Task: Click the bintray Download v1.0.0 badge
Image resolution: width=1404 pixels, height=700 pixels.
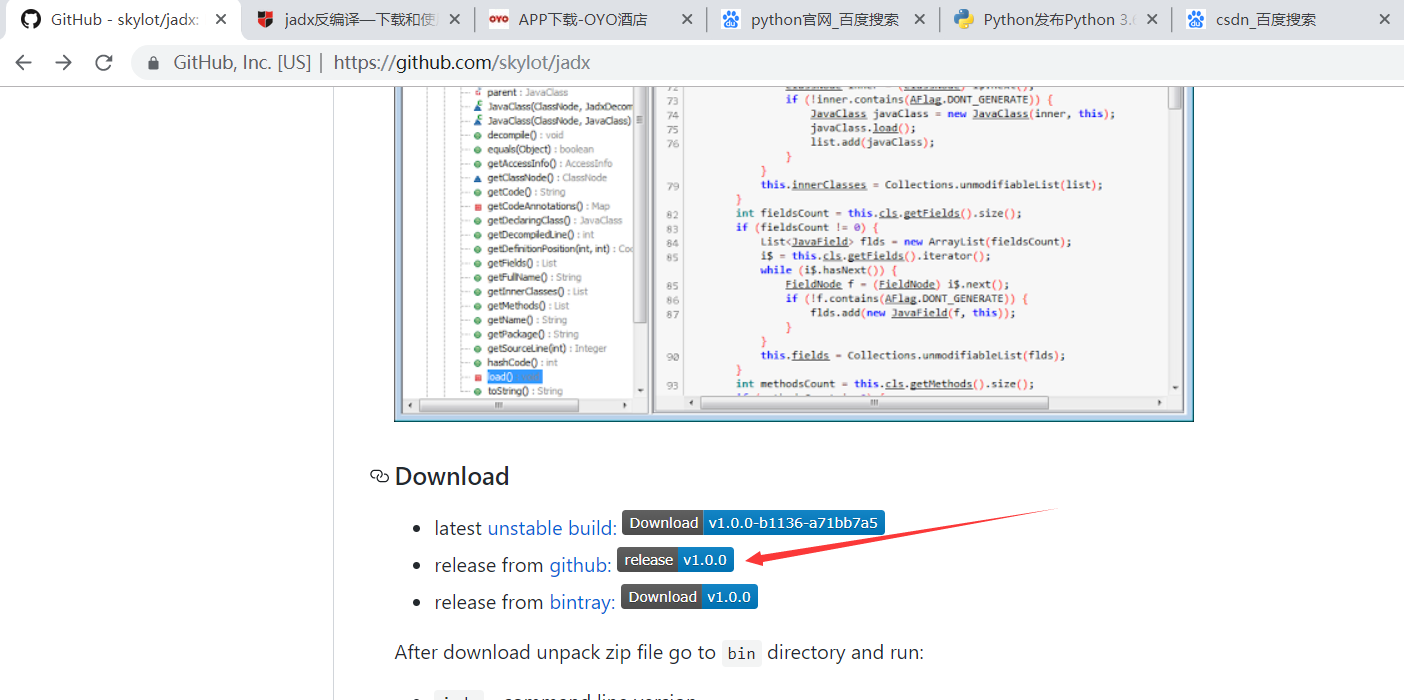Action: 689,597
